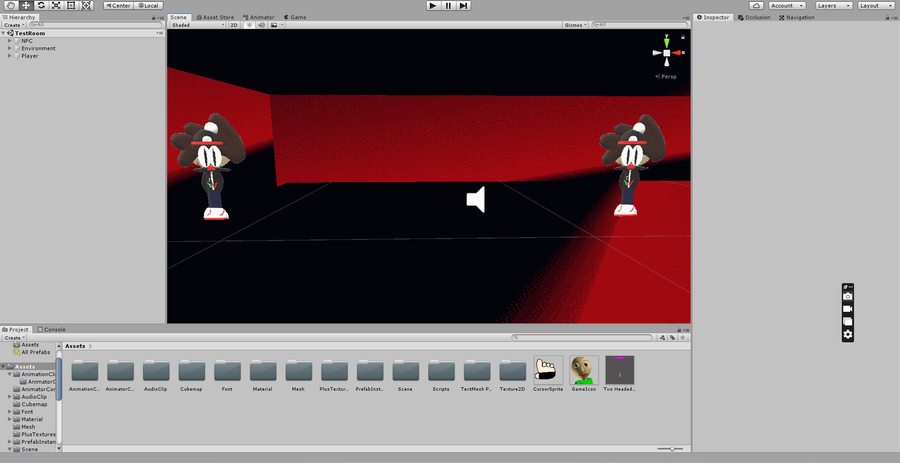Collapse the TestRoom scene

pos(3,33)
